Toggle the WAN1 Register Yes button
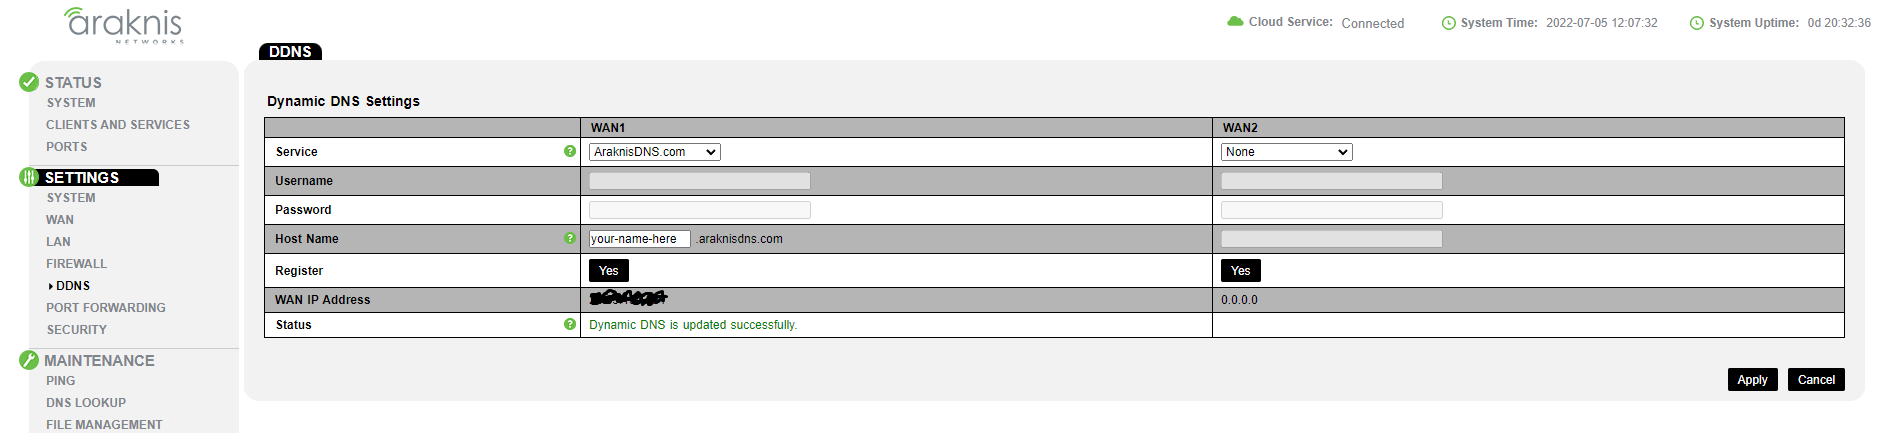1878x433 pixels. [x=609, y=271]
